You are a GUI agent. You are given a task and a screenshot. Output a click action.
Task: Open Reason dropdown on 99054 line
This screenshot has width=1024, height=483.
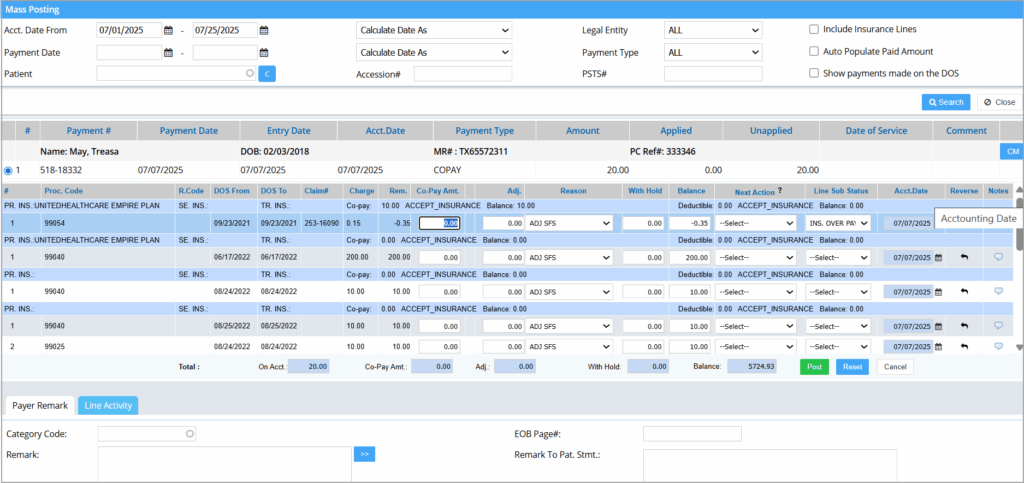[569, 223]
